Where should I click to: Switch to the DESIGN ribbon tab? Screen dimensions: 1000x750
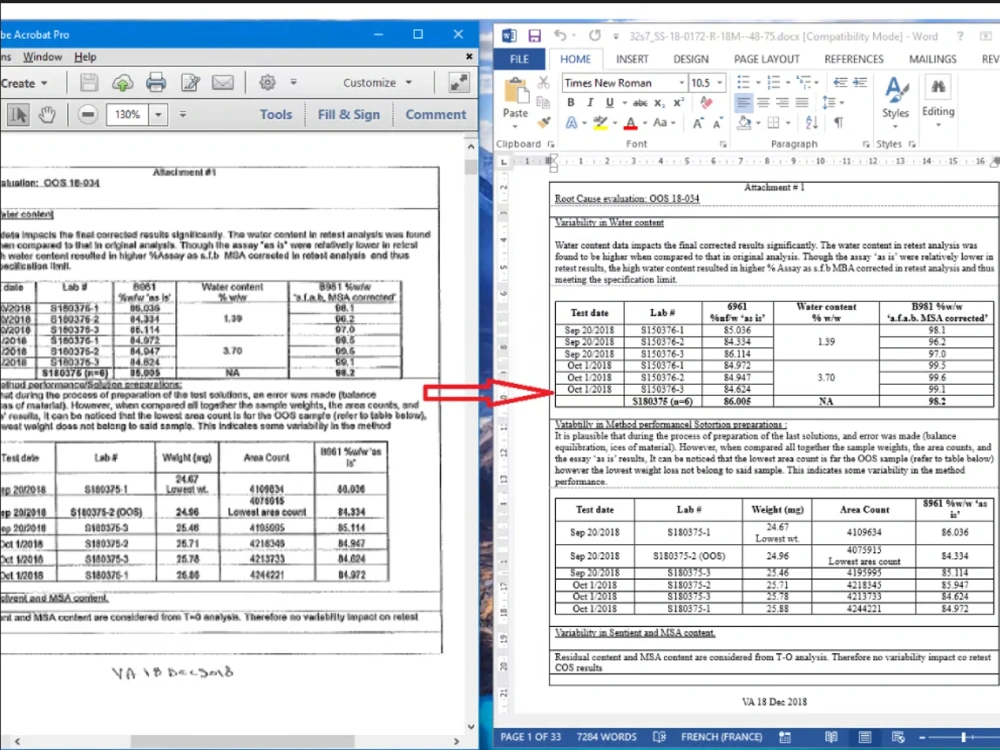[x=691, y=59]
